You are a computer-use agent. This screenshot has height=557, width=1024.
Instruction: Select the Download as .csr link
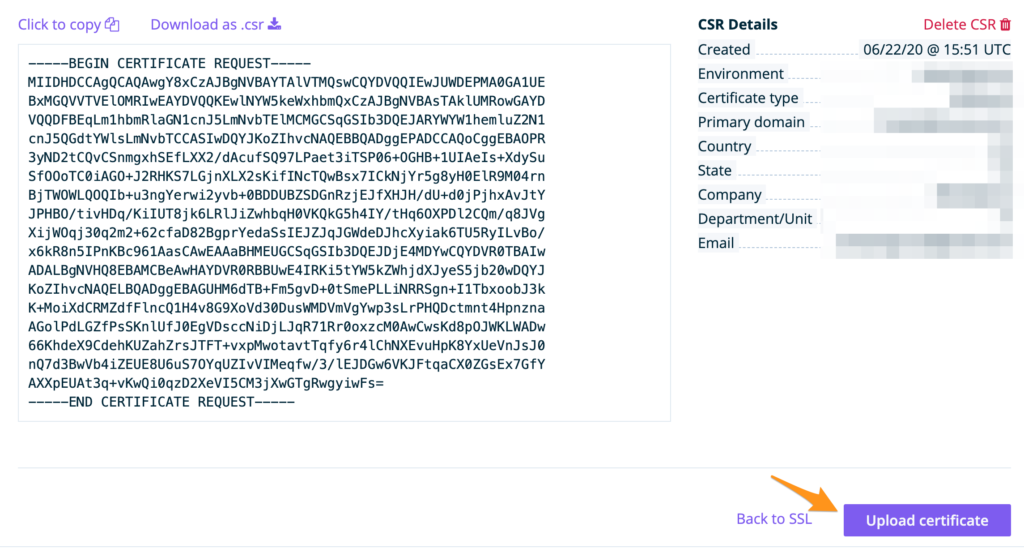pyautogui.click(x=208, y=25)
